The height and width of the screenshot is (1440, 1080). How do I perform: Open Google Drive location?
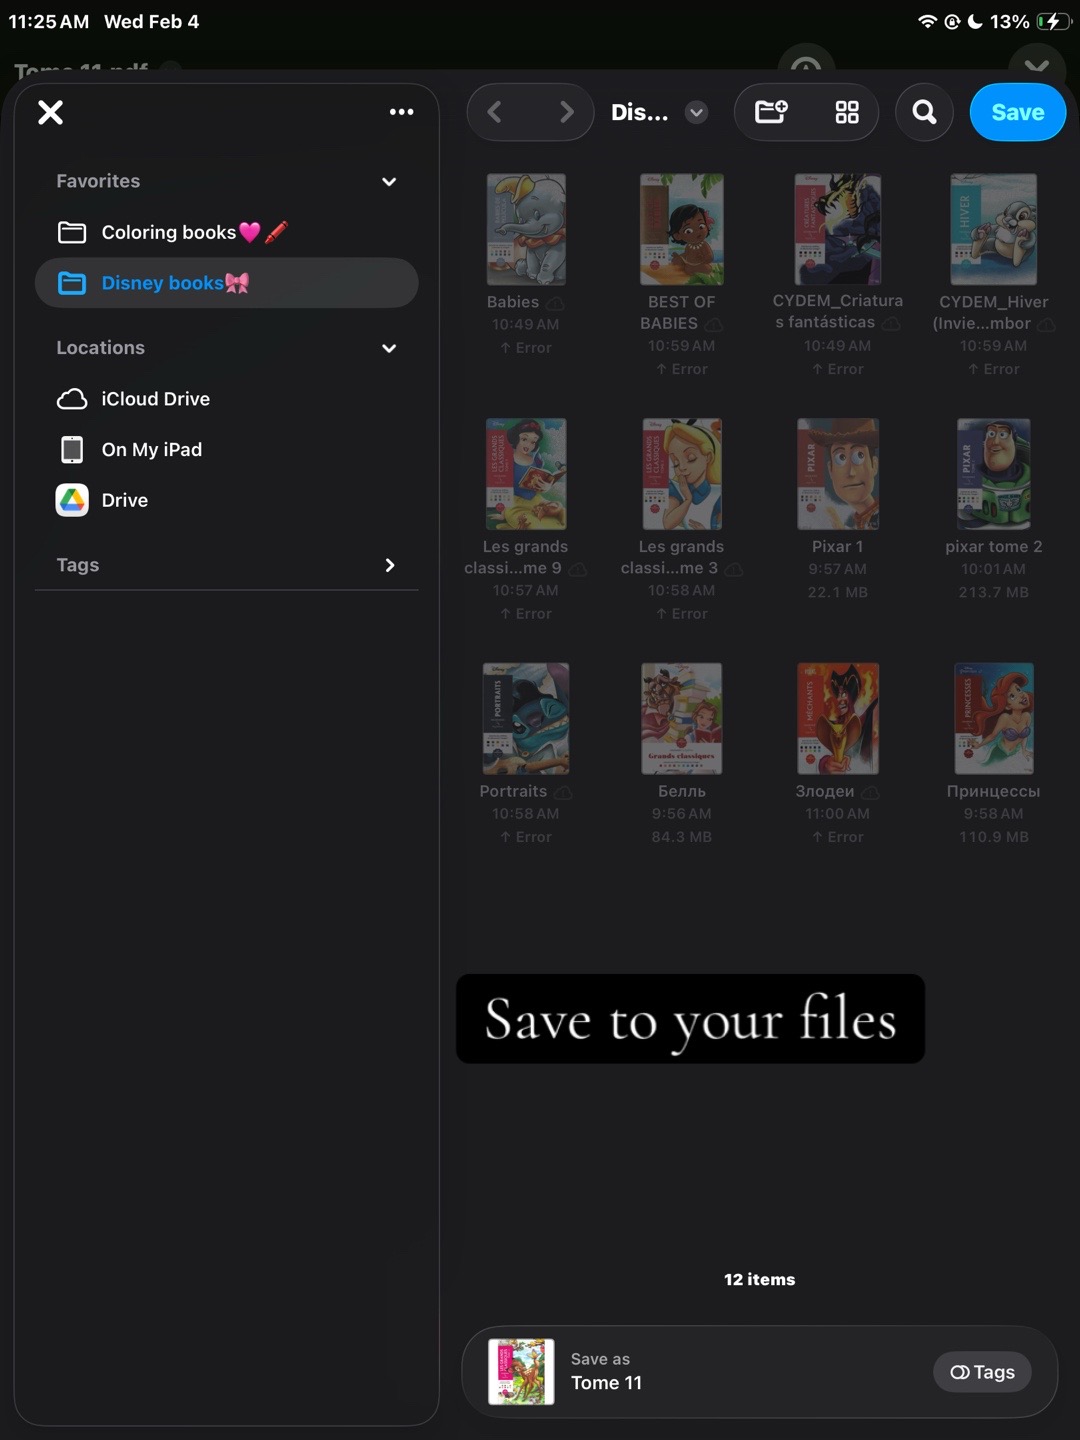point(226,500)
